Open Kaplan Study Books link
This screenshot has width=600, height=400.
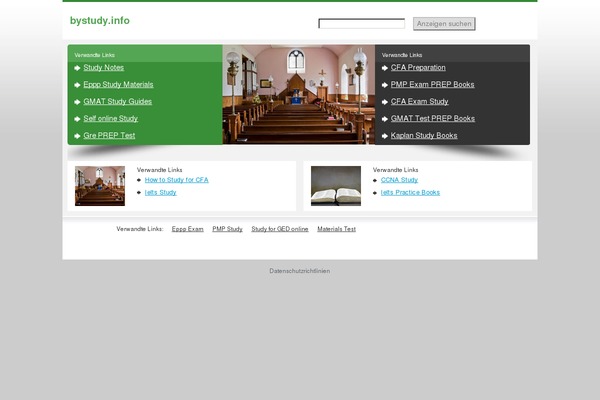(x=424, y=136)
